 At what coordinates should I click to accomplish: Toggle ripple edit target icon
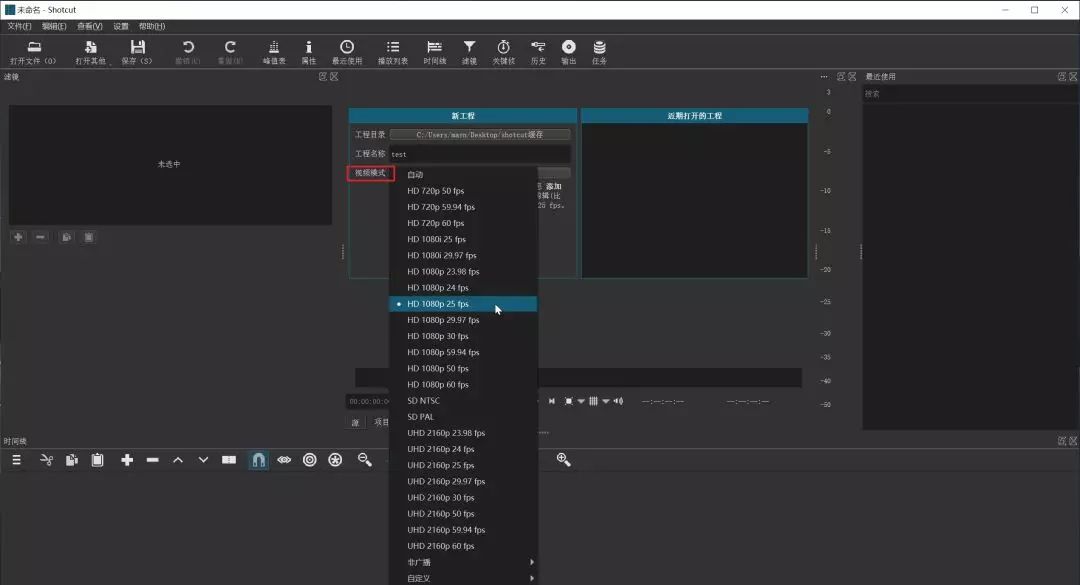[x=309, y=460]
